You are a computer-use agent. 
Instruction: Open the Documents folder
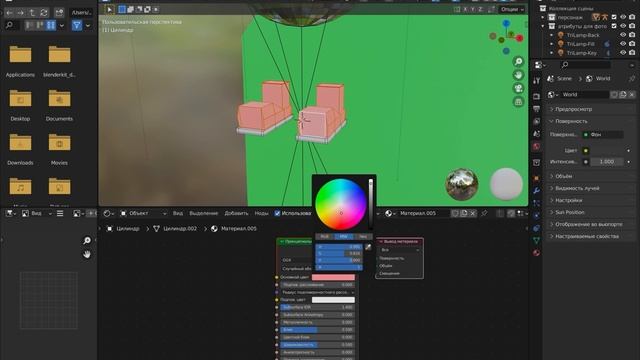coord(59,104)
